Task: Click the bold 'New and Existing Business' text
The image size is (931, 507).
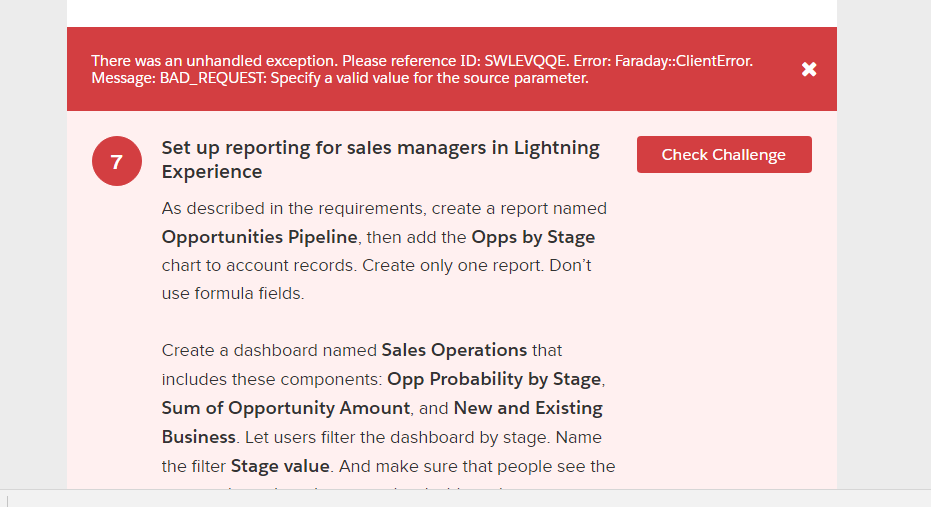Action: click(382, 423)
